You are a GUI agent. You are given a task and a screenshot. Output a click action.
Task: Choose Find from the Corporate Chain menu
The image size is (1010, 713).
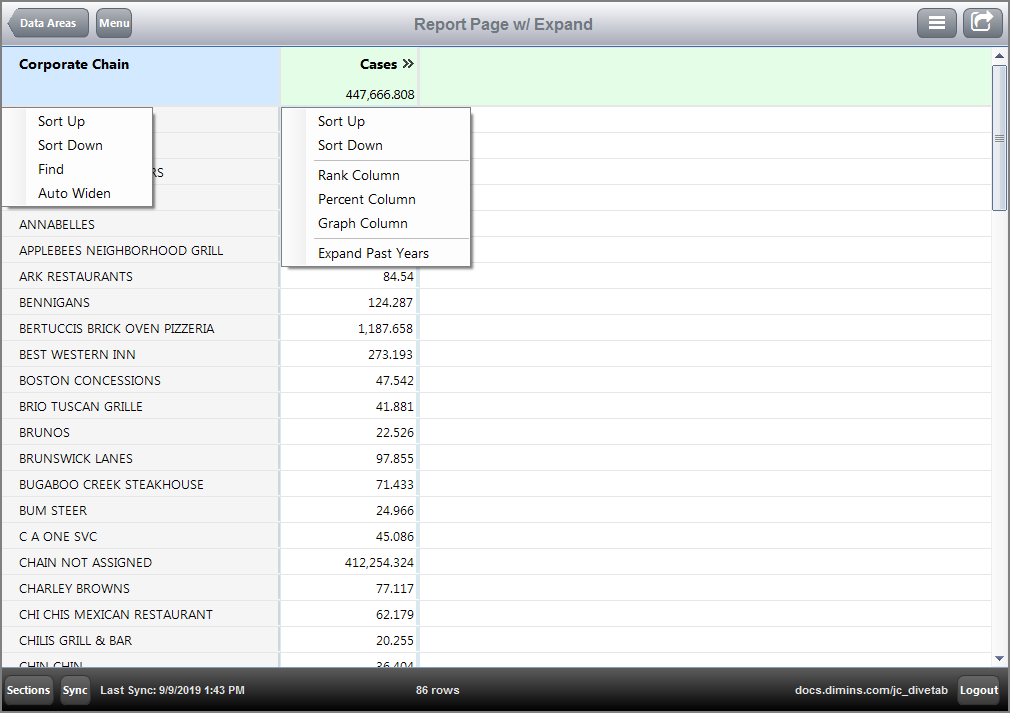[x=50, y=169]
